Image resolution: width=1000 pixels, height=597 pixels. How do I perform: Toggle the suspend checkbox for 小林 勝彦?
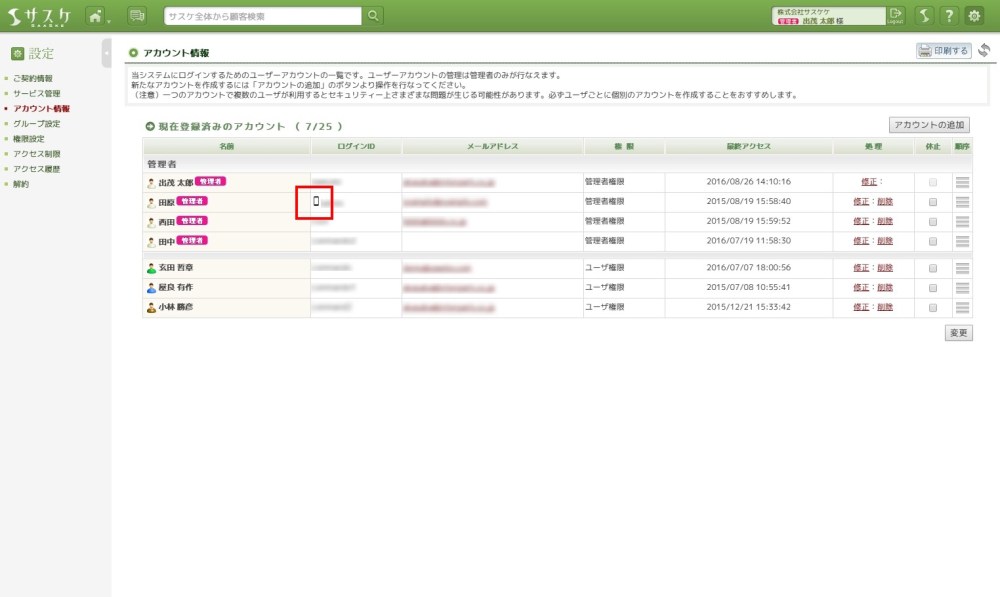[933, 307]
